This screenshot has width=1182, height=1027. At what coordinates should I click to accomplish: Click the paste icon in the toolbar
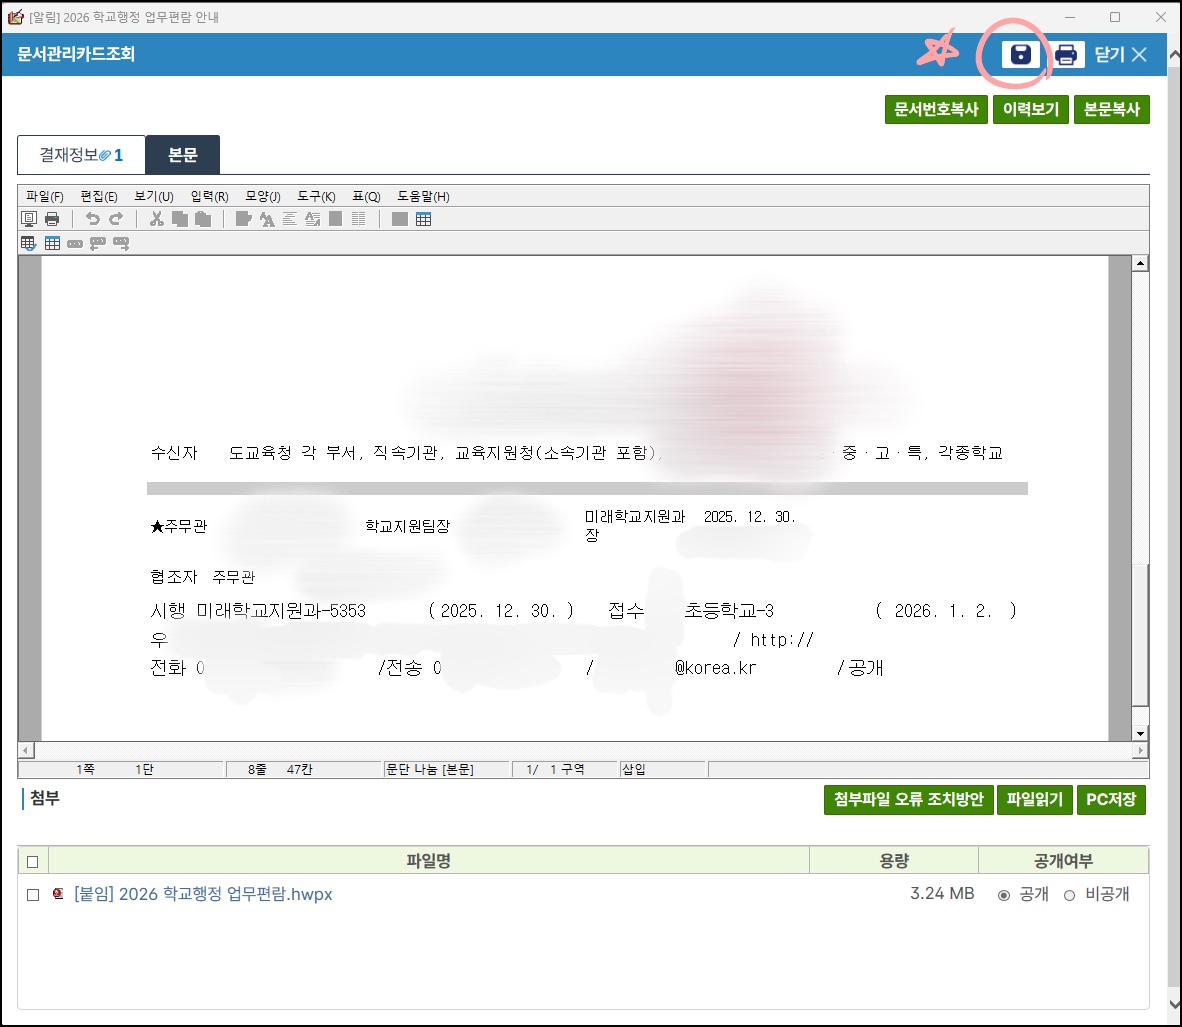tap(204, 219)
